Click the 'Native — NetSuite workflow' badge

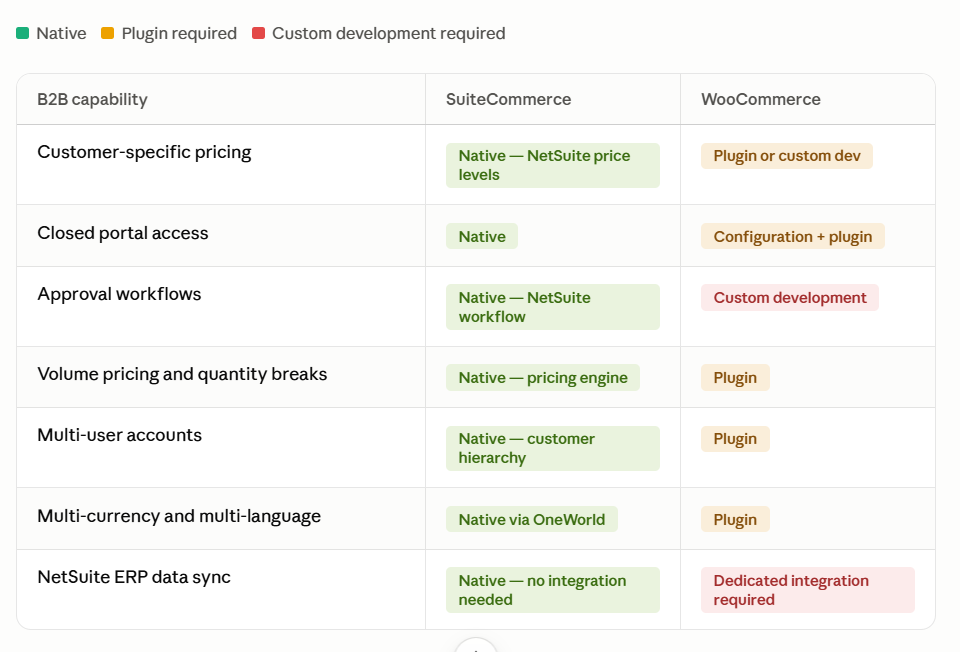[x=553, y=307]
